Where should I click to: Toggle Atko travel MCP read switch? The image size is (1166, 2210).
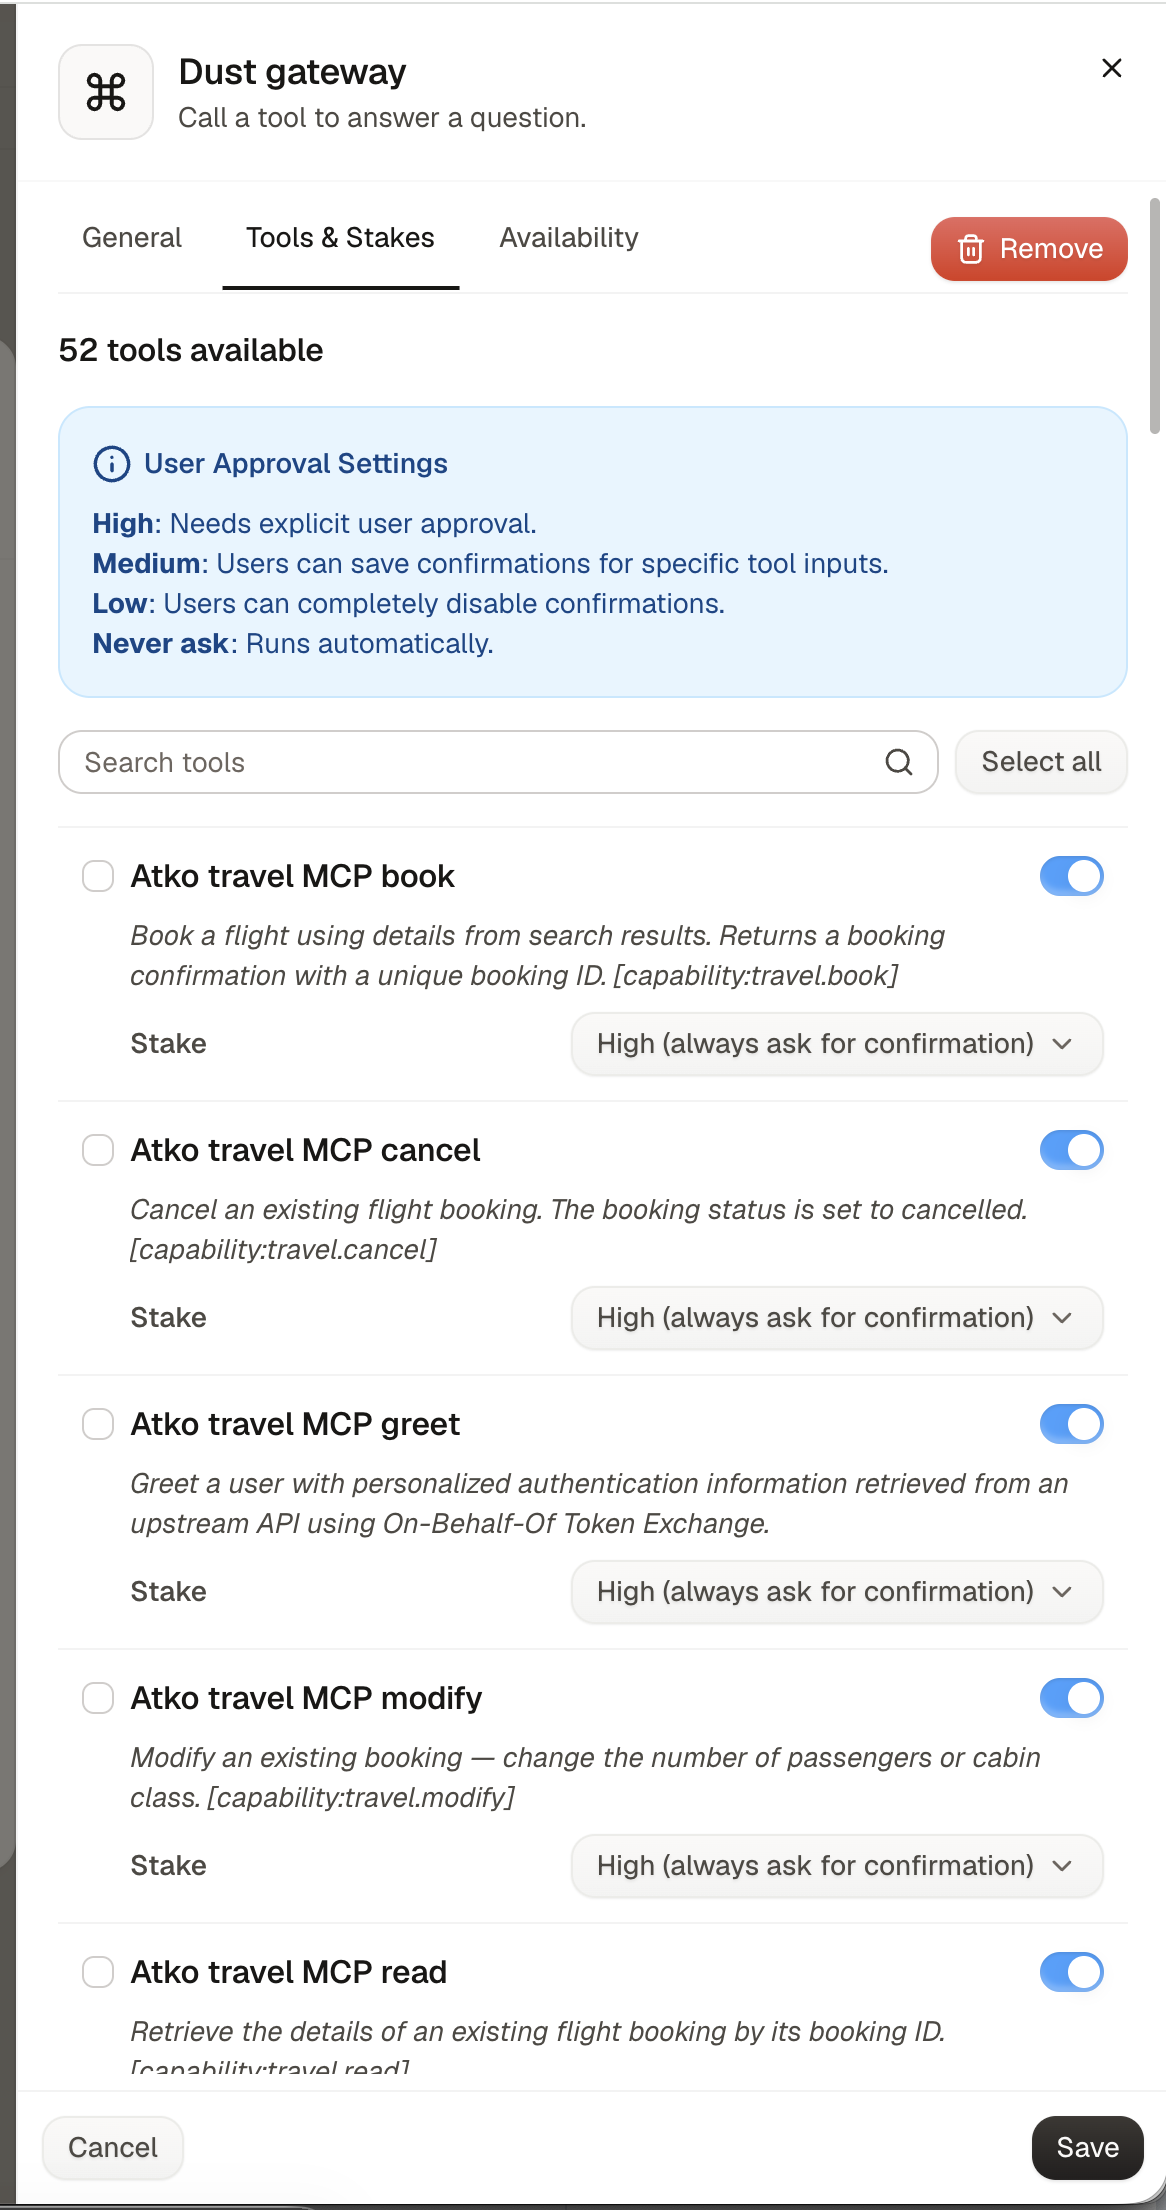tap(1071, 1972)
